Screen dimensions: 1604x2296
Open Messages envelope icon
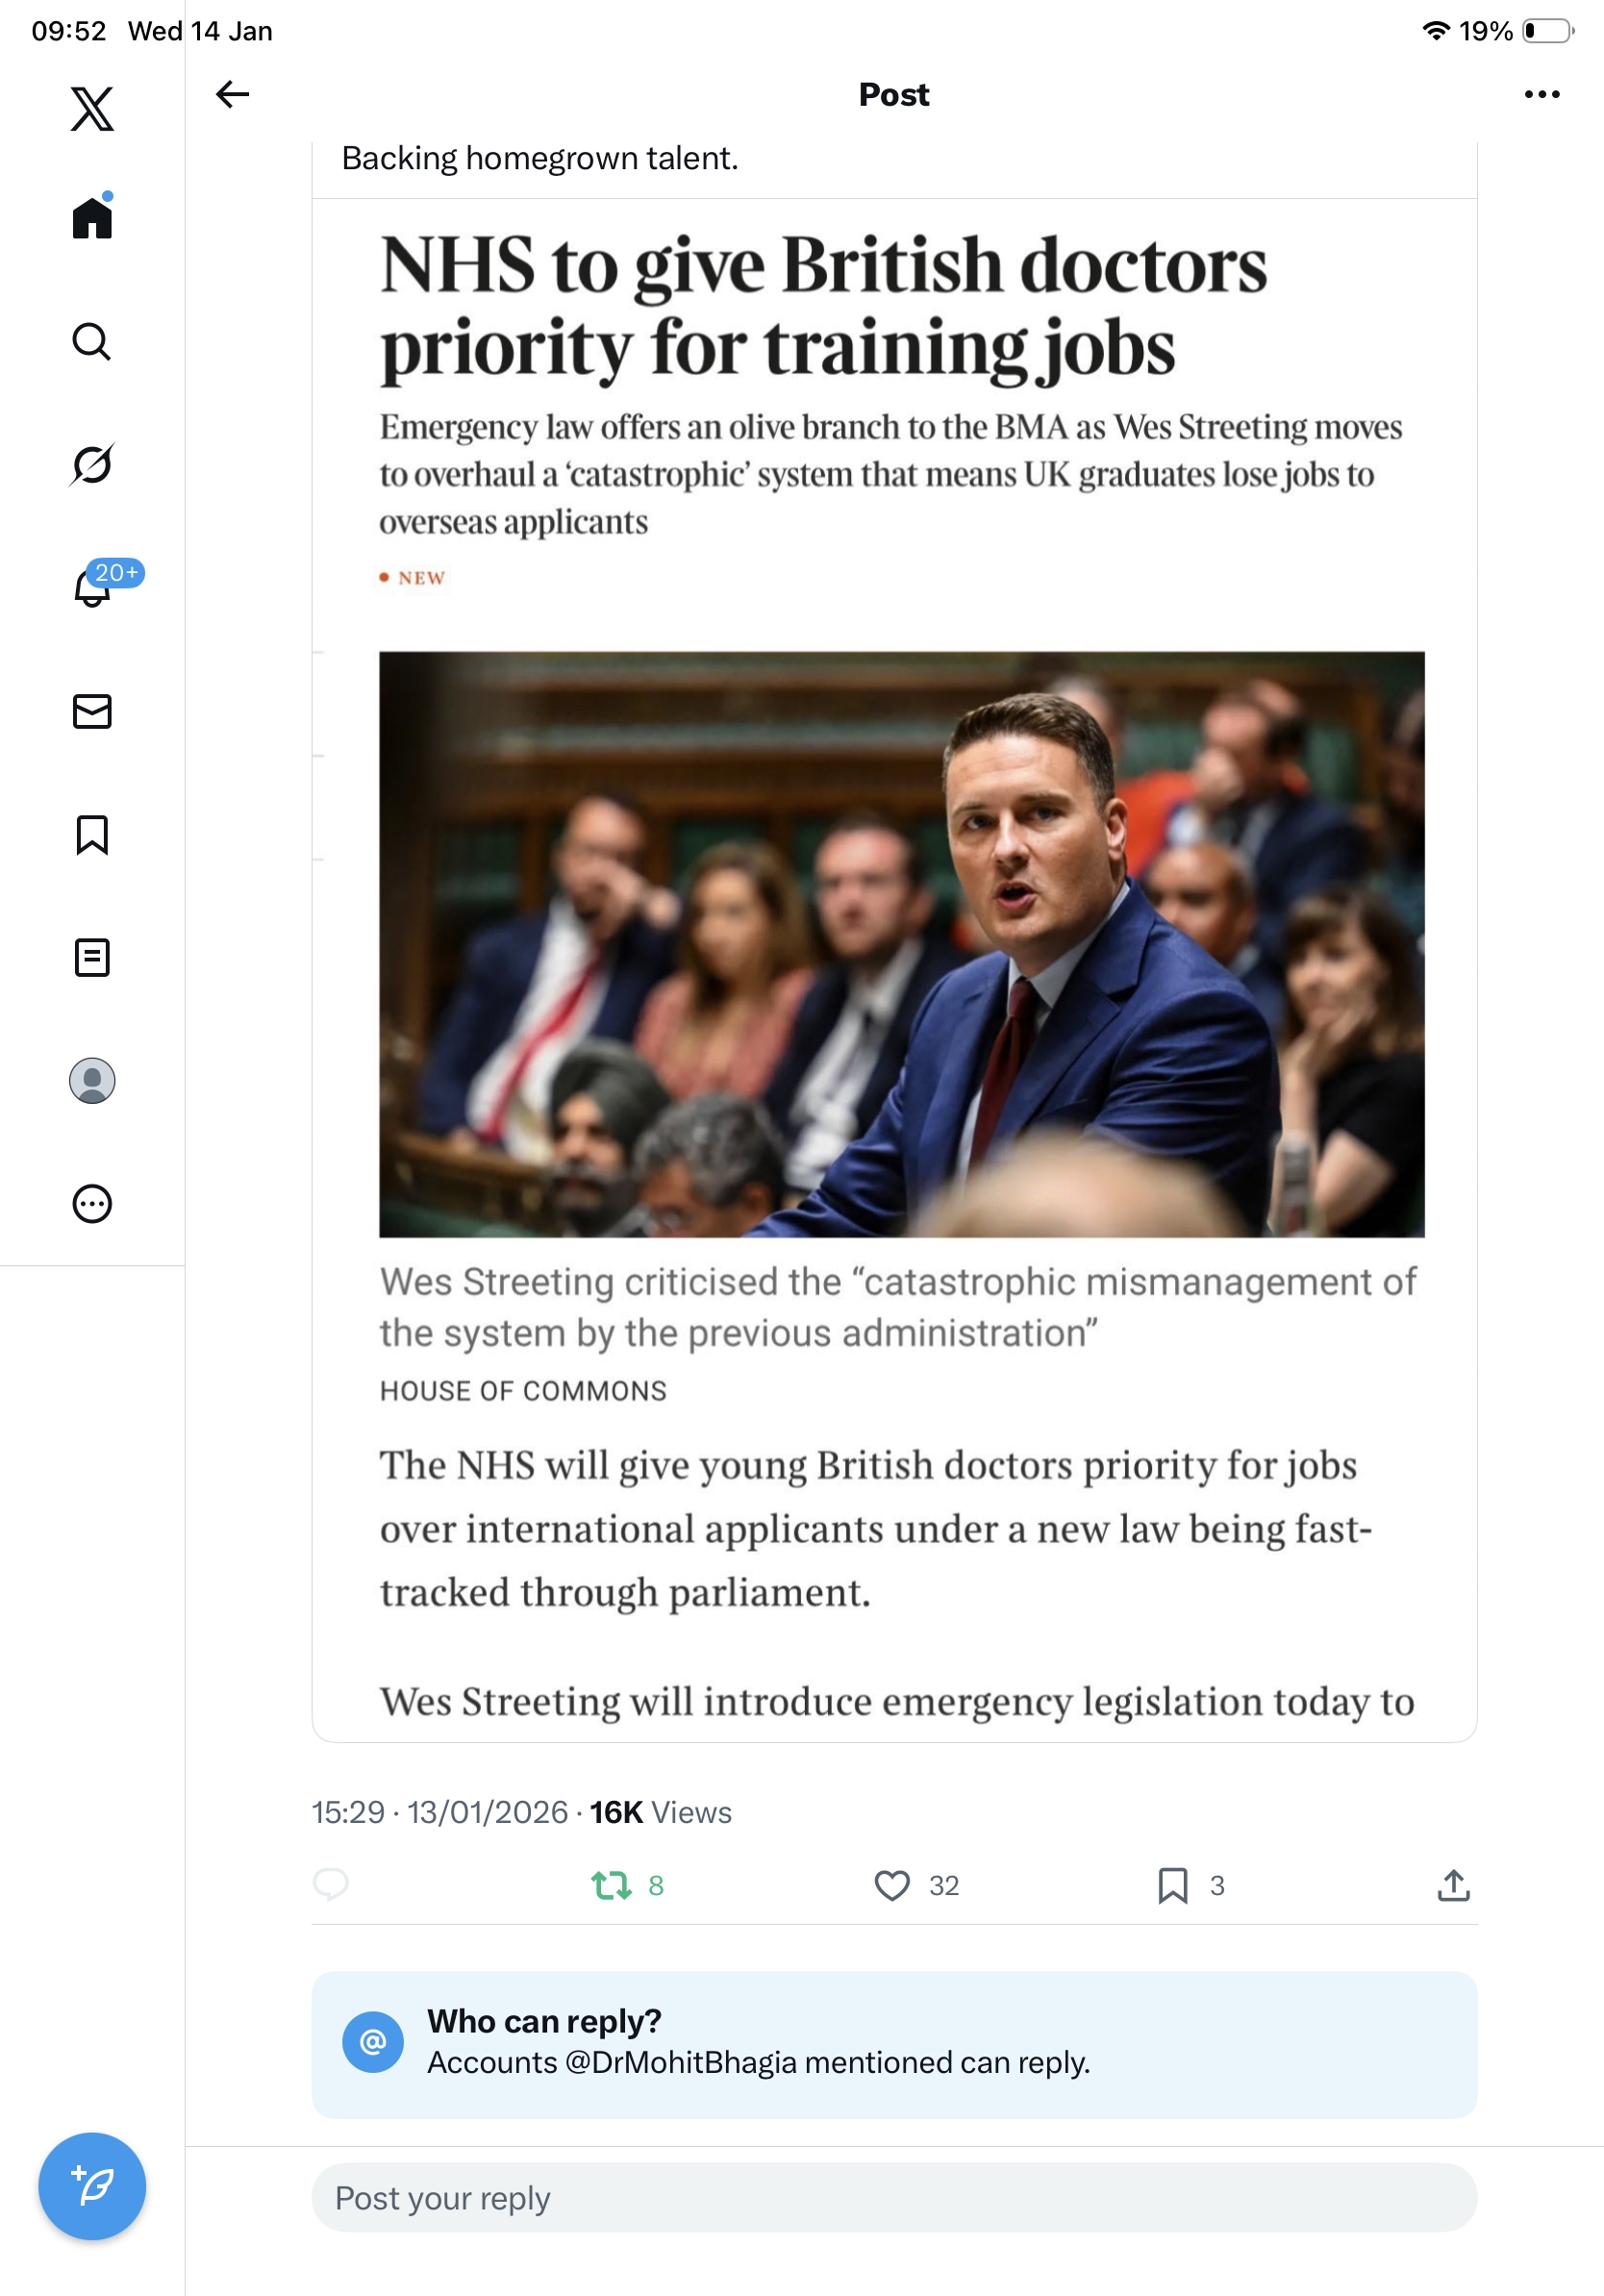(92, 711)
